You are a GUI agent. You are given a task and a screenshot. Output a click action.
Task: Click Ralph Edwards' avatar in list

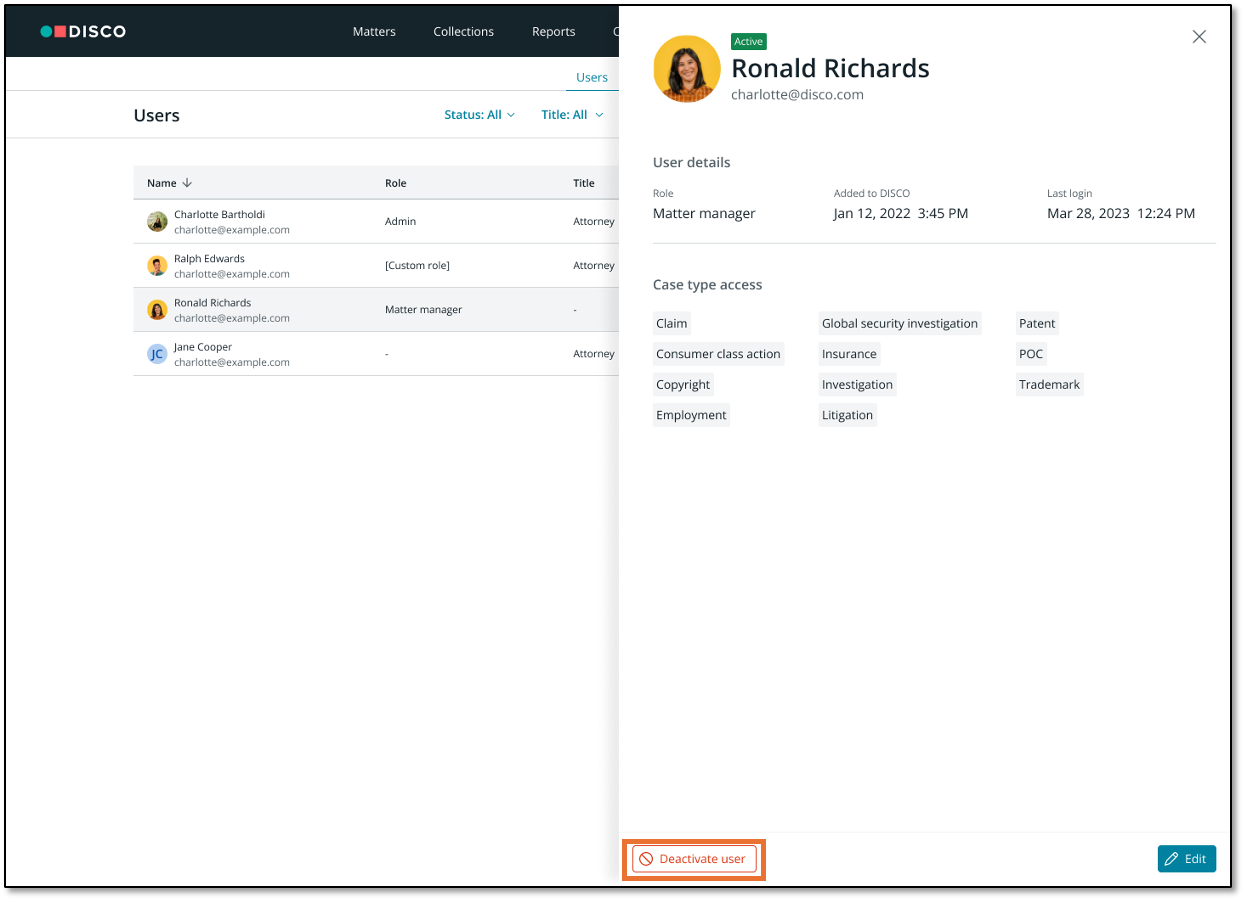[157, 266]
